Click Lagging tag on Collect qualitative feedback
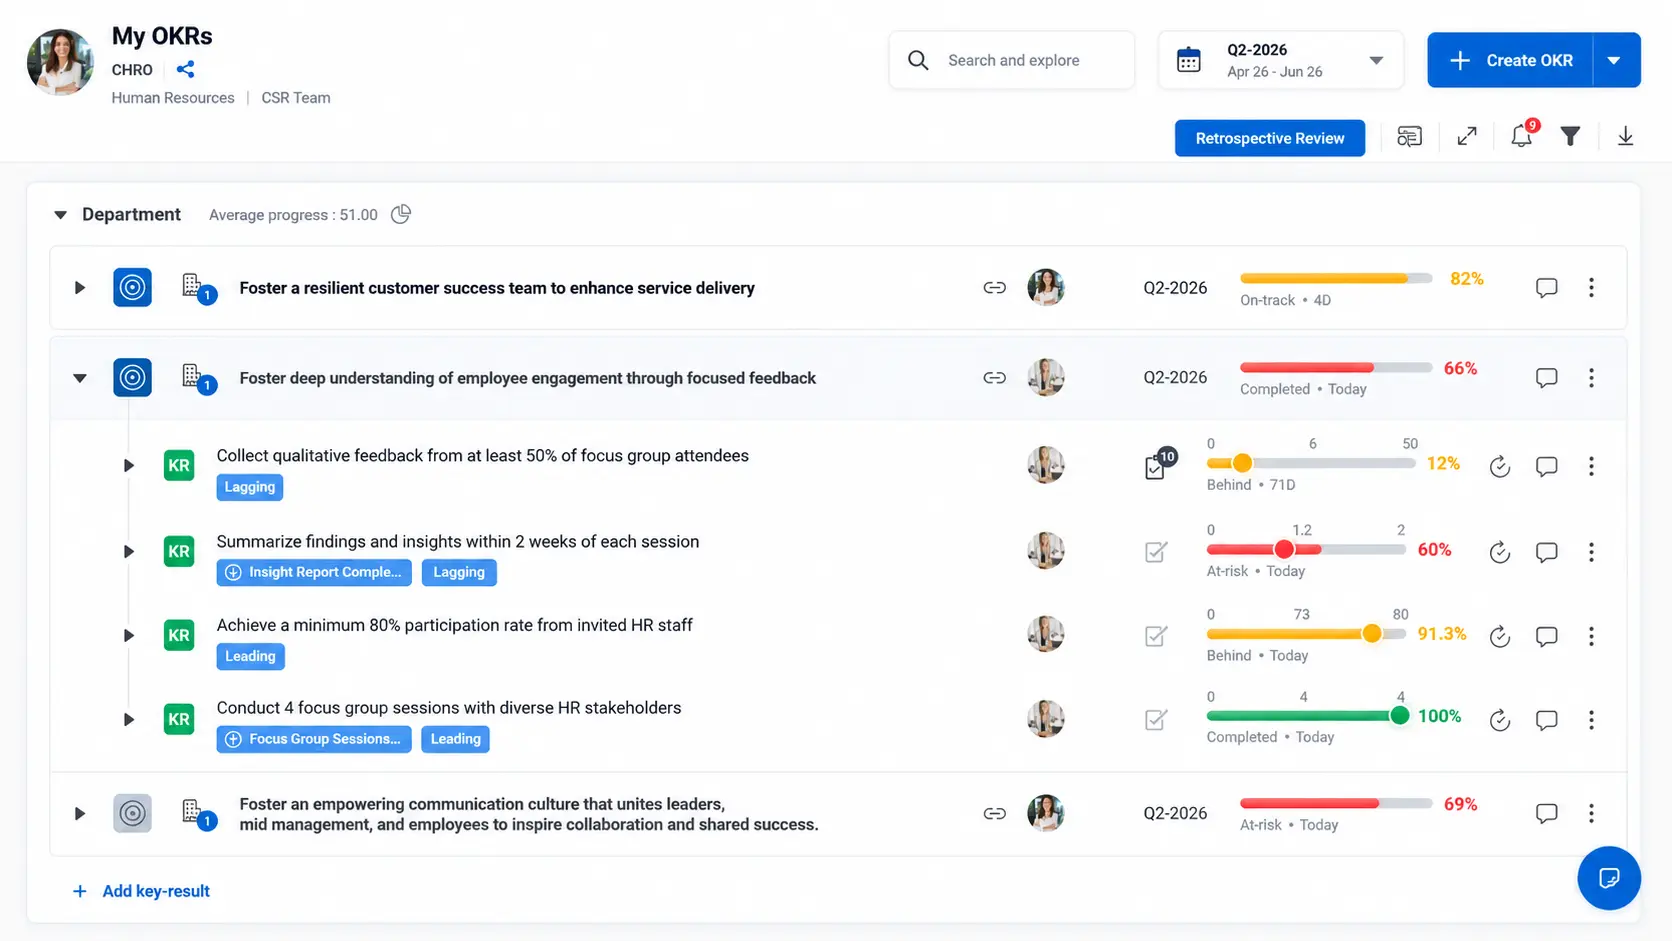 pos(250,487)
